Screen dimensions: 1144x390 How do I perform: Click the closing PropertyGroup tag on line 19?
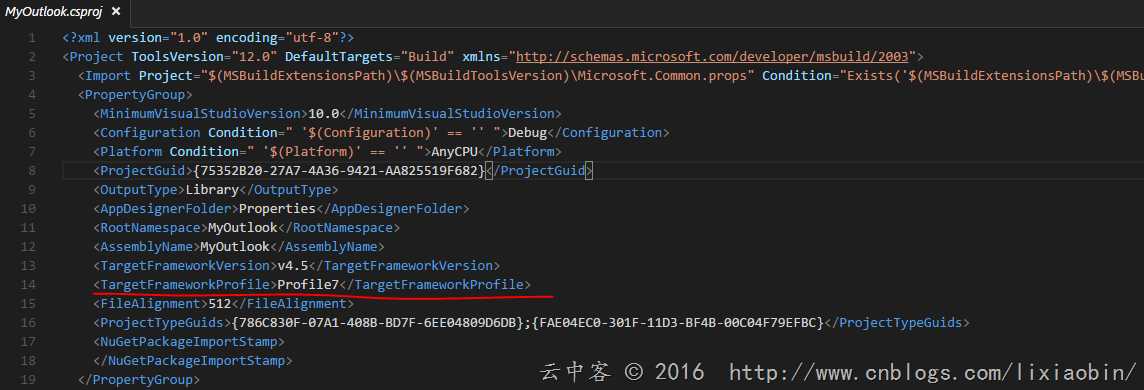pos(139,379)
